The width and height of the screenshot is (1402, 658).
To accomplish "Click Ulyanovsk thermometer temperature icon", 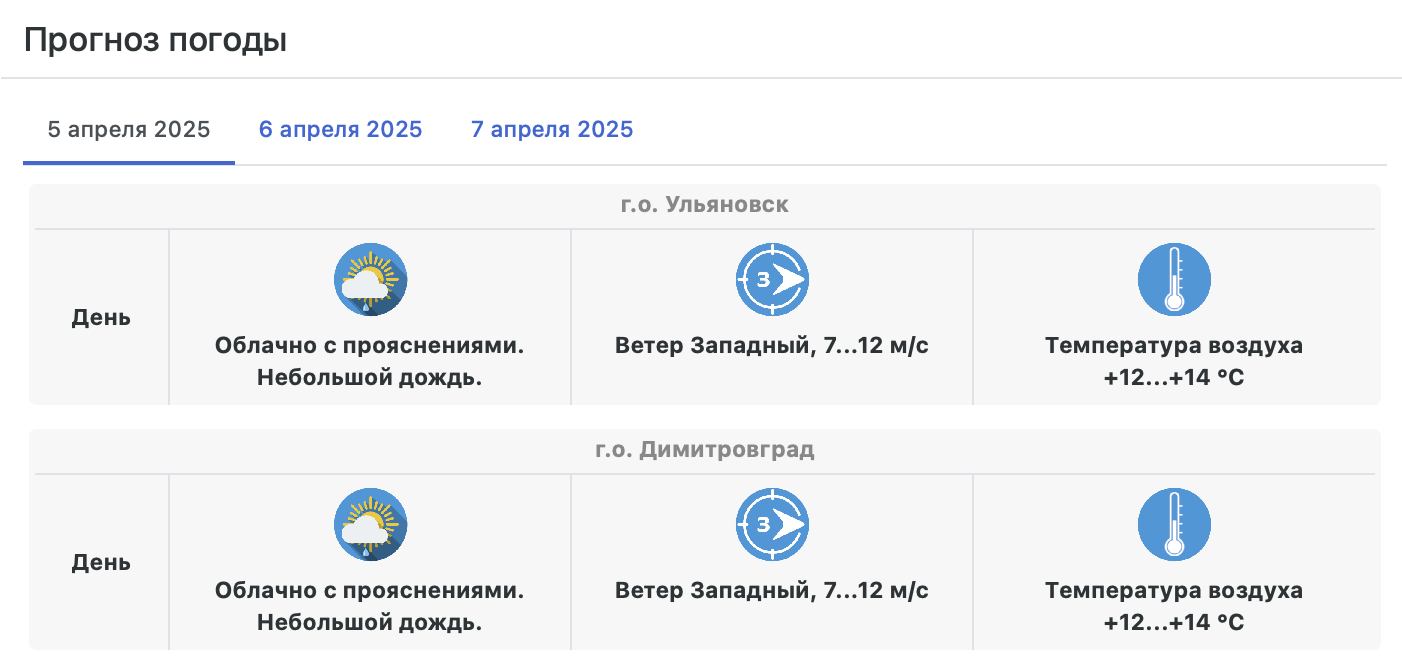I will coord(1174,279).
